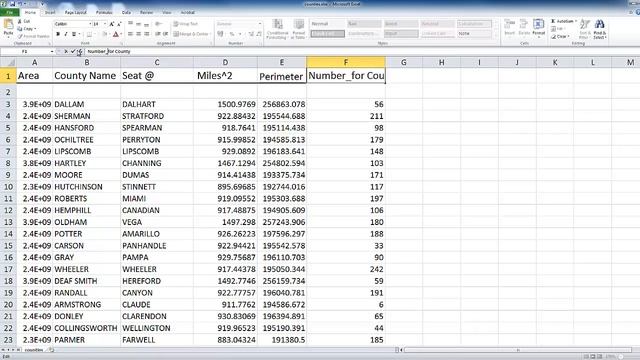Open the Borders button in Font group
This screenshot has width=640, height=360.
coord(89,34)
